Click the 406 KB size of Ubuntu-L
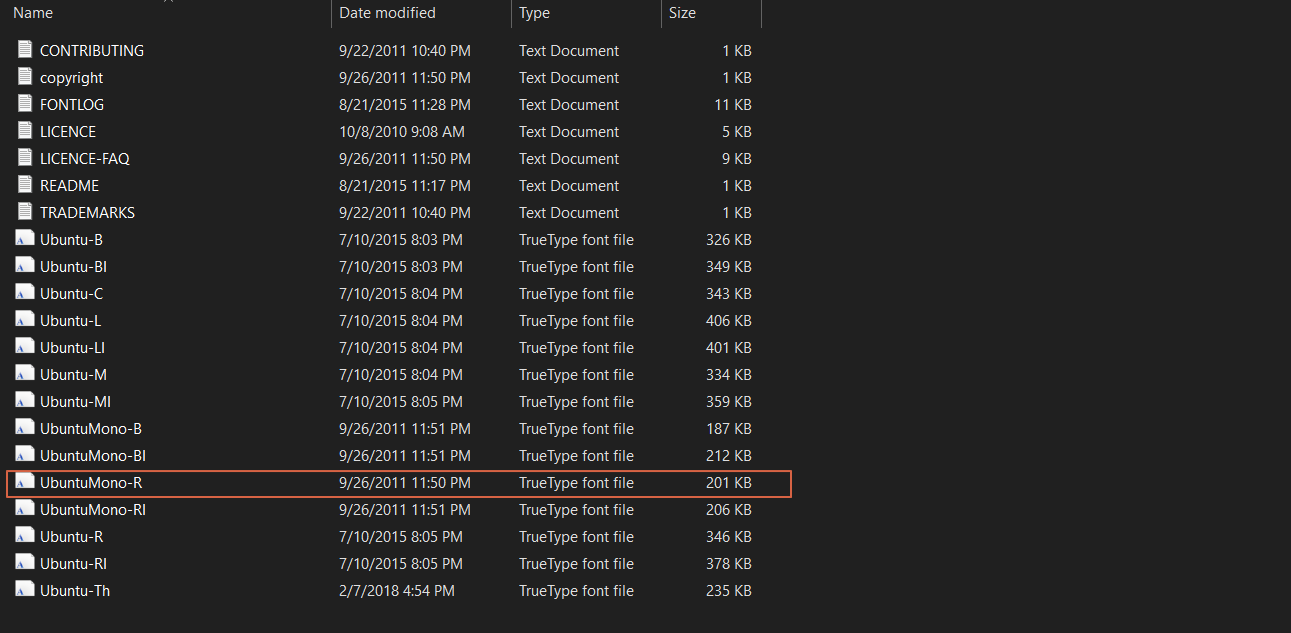Viewport: 1291px width, 633px height. [x=728, y=320]
